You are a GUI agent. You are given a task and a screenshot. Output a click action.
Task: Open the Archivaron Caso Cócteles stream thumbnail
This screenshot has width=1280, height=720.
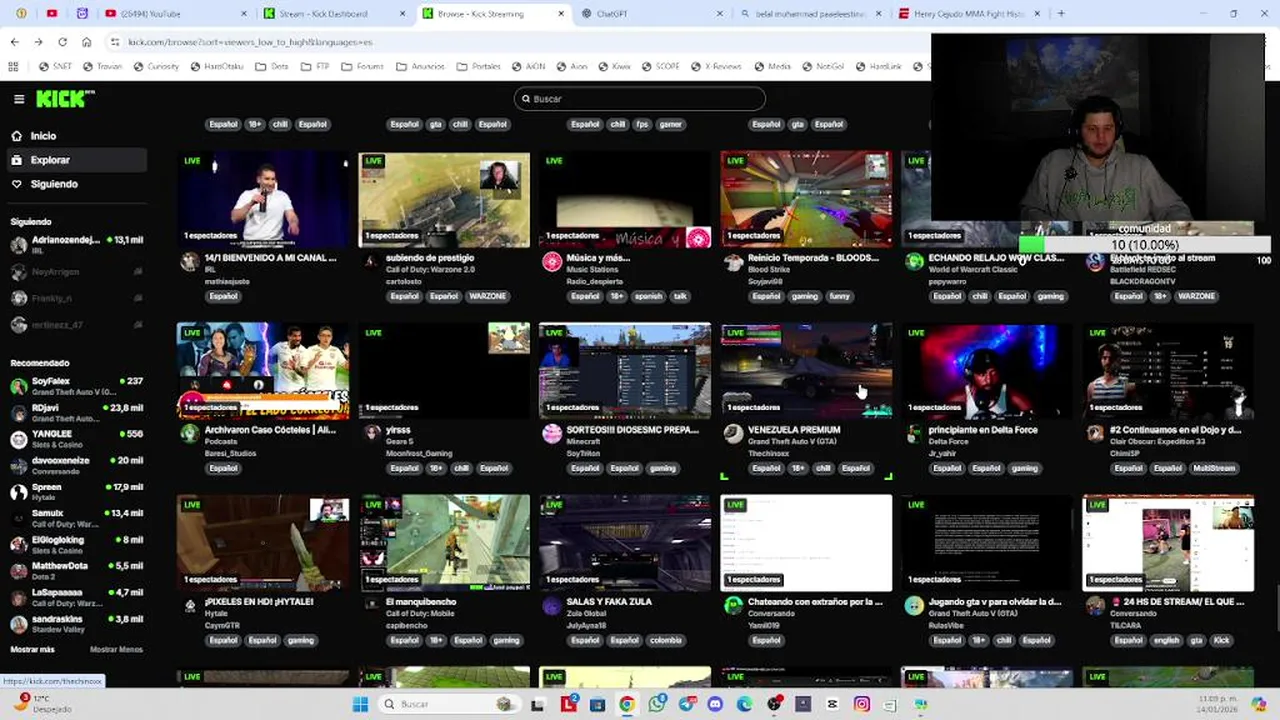tap(263, 371)
